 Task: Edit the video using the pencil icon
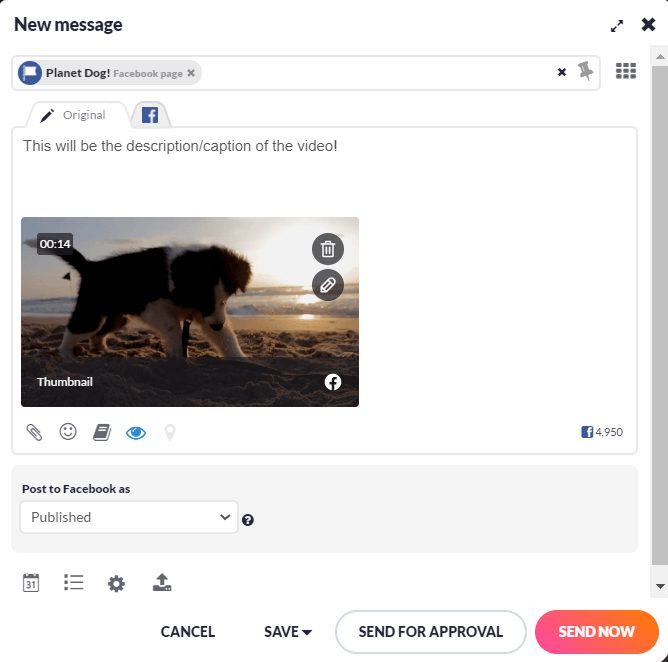328,285
